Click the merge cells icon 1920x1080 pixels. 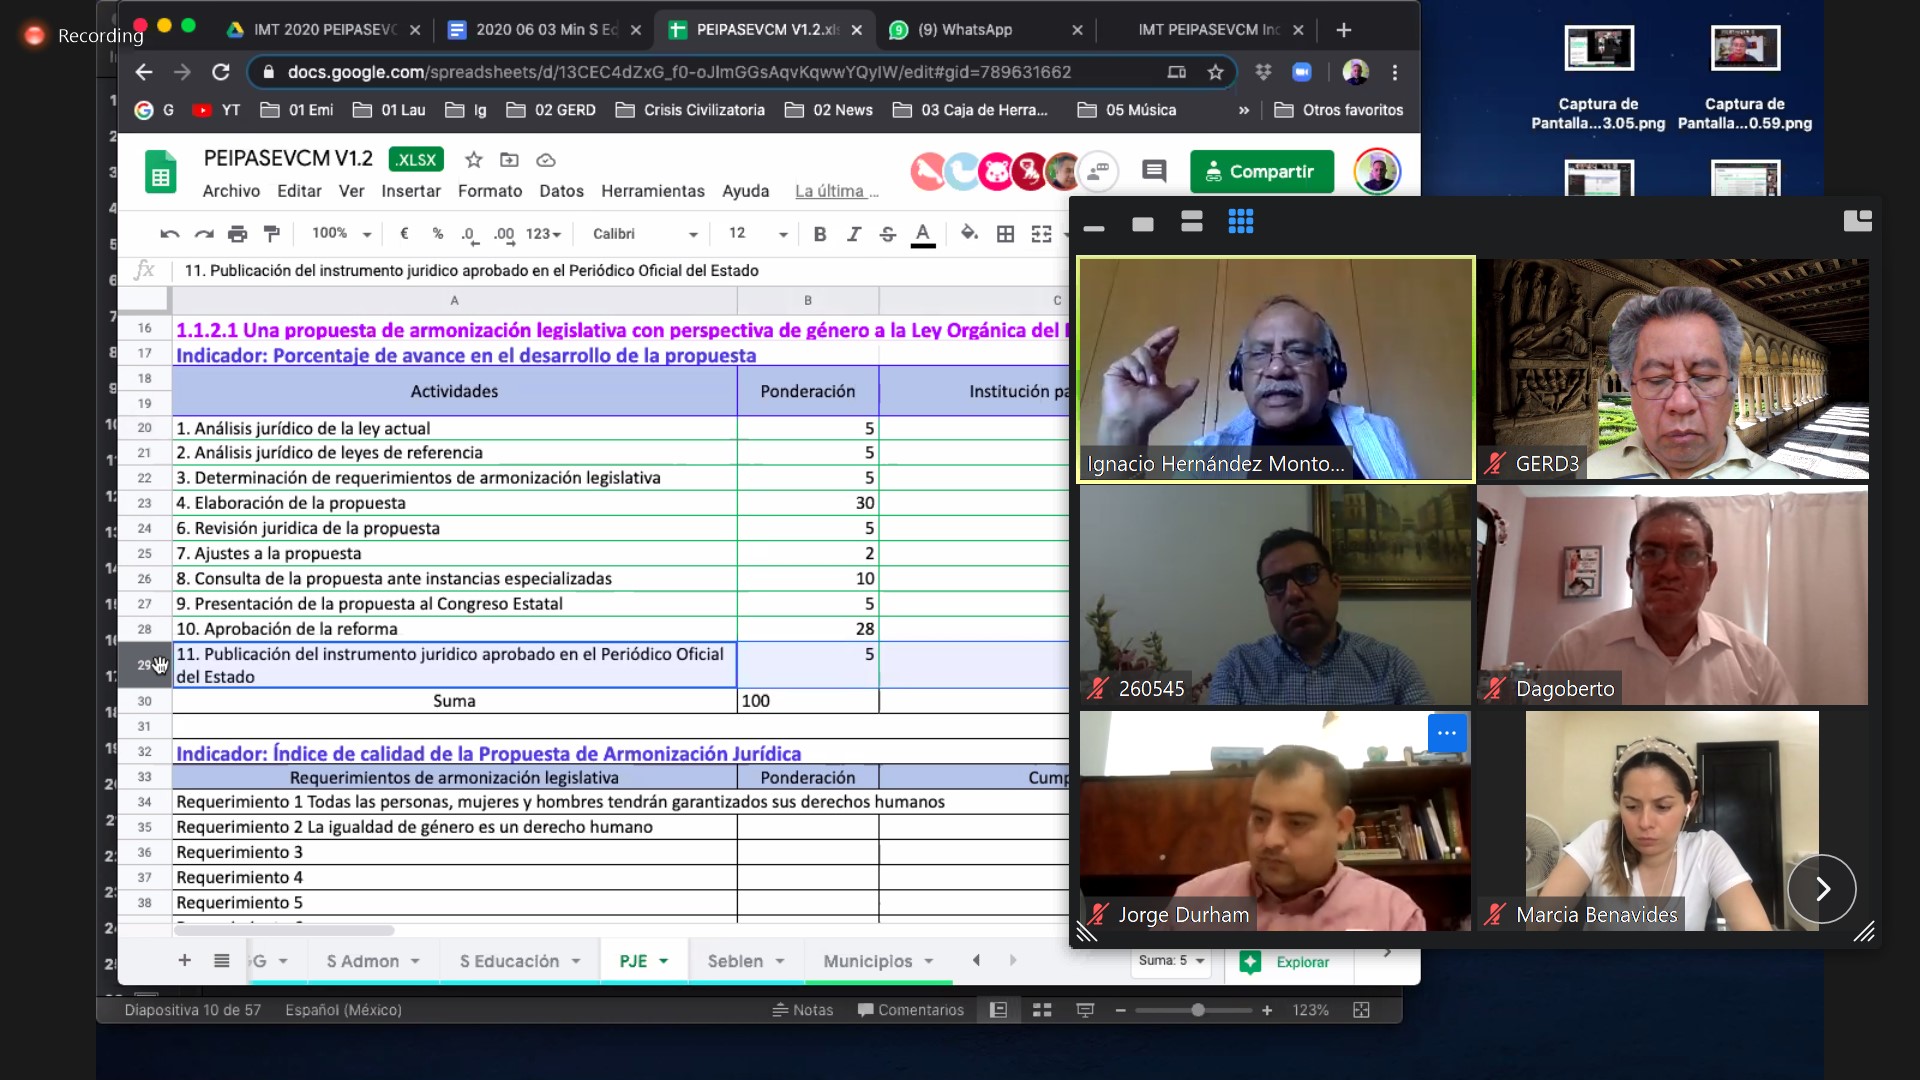pos(1041,234)
